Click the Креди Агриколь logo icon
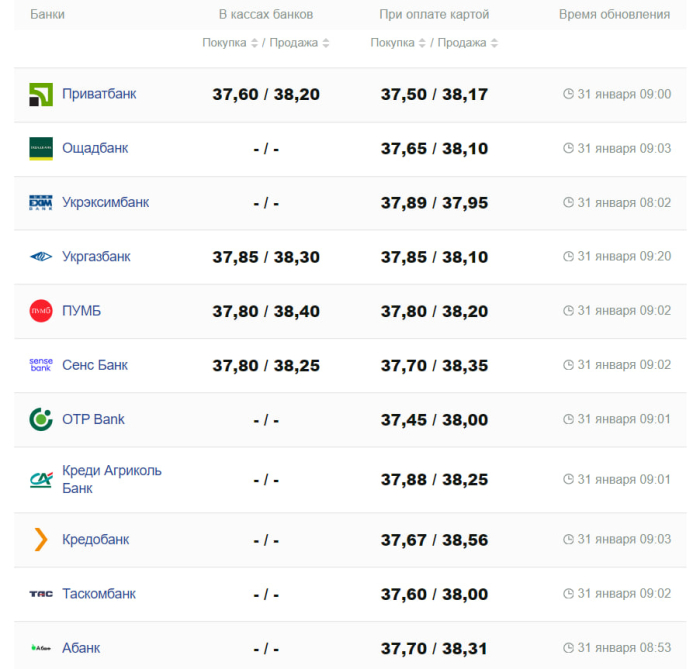 40,480
